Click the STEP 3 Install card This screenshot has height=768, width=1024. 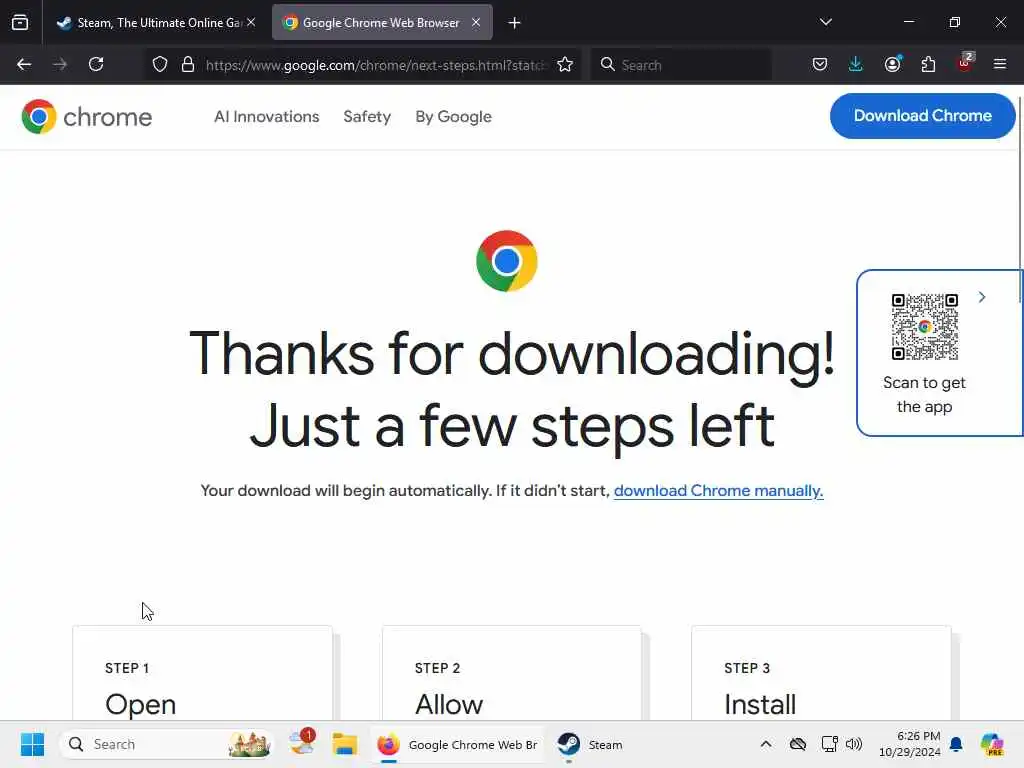point(822,673)
